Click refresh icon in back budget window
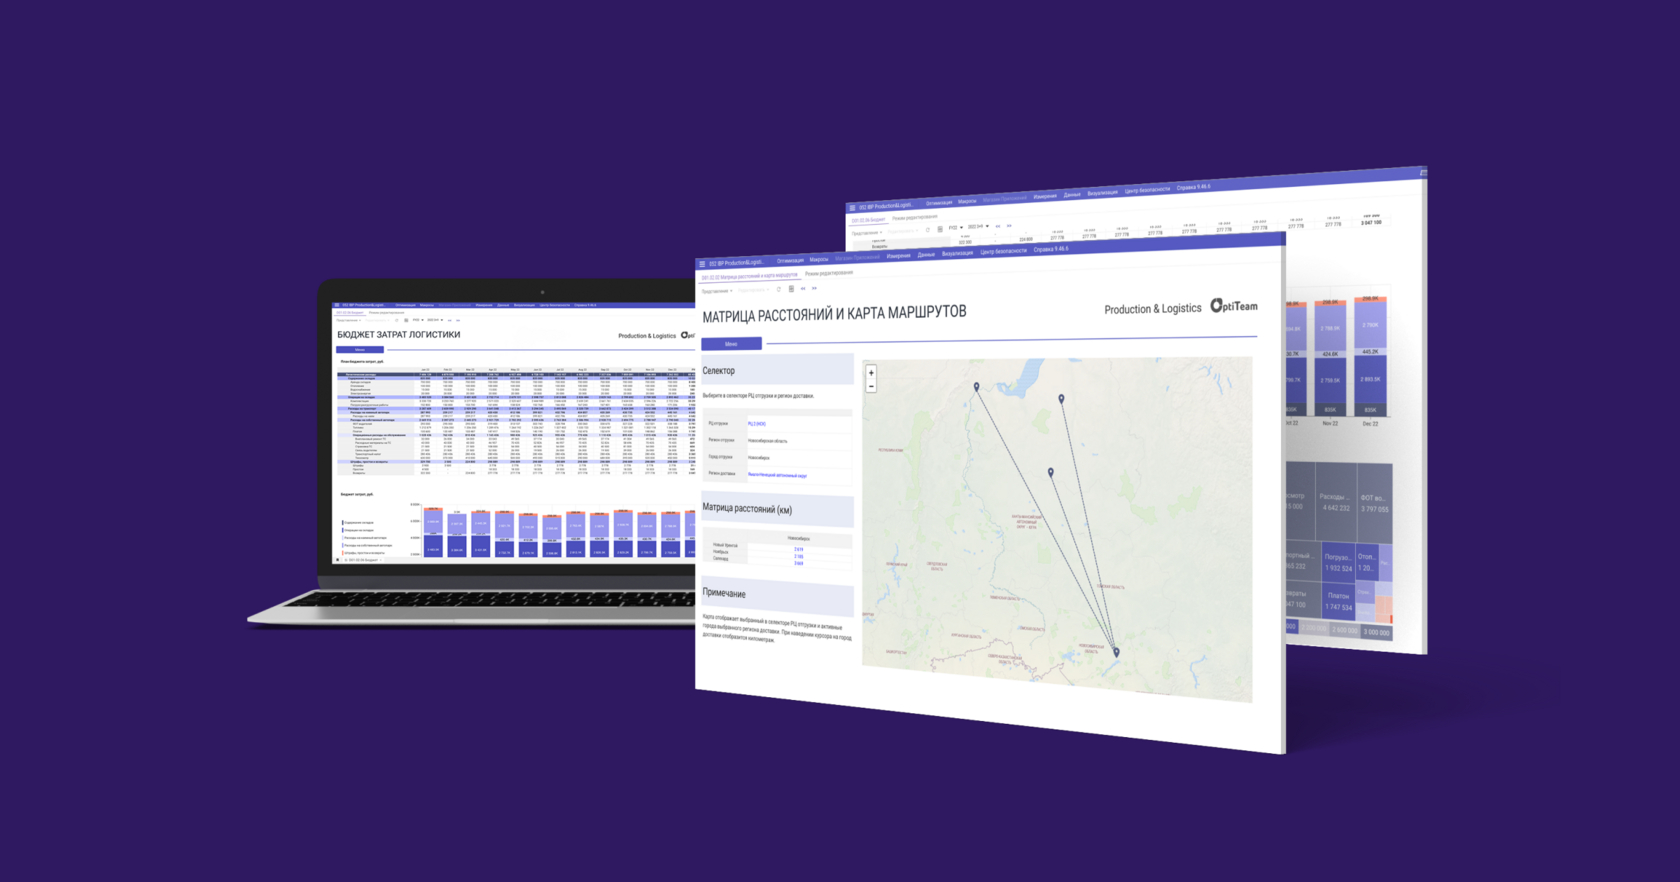The image size is (1680, 882). pos(928,230)
